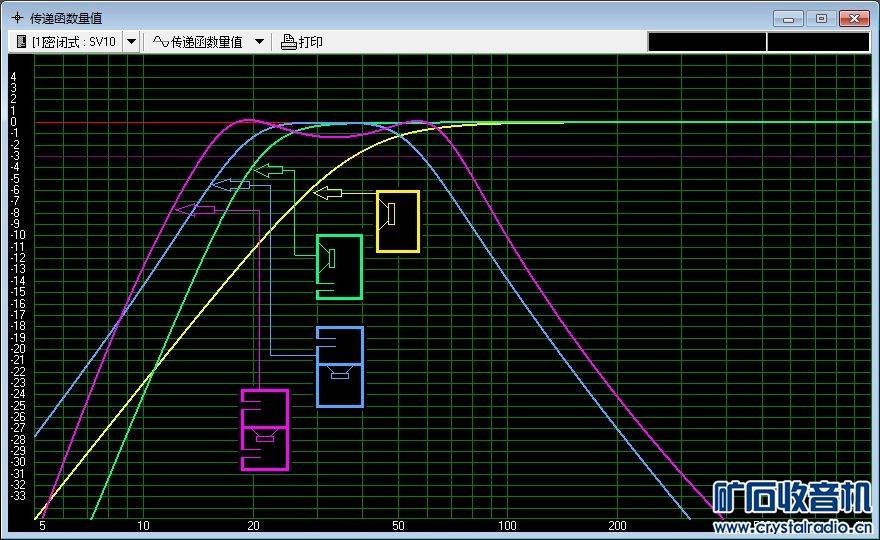Click the 传递函数量值 graph type button

pyautogui.click(x=198, y=42)
